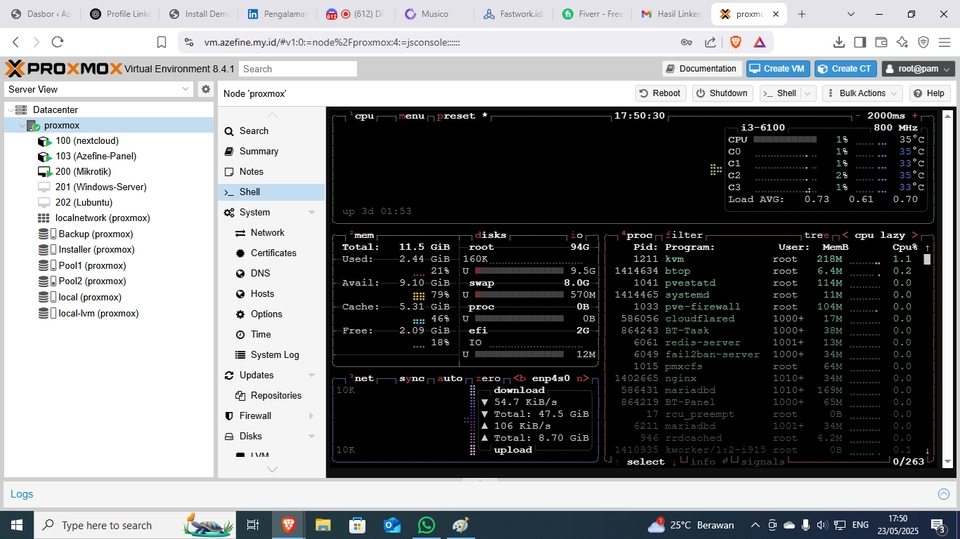Open the Shell button dropdown arrow
The height and width of the screenshot is (539, 960).
pyautogui.click(x=808, y=93)
